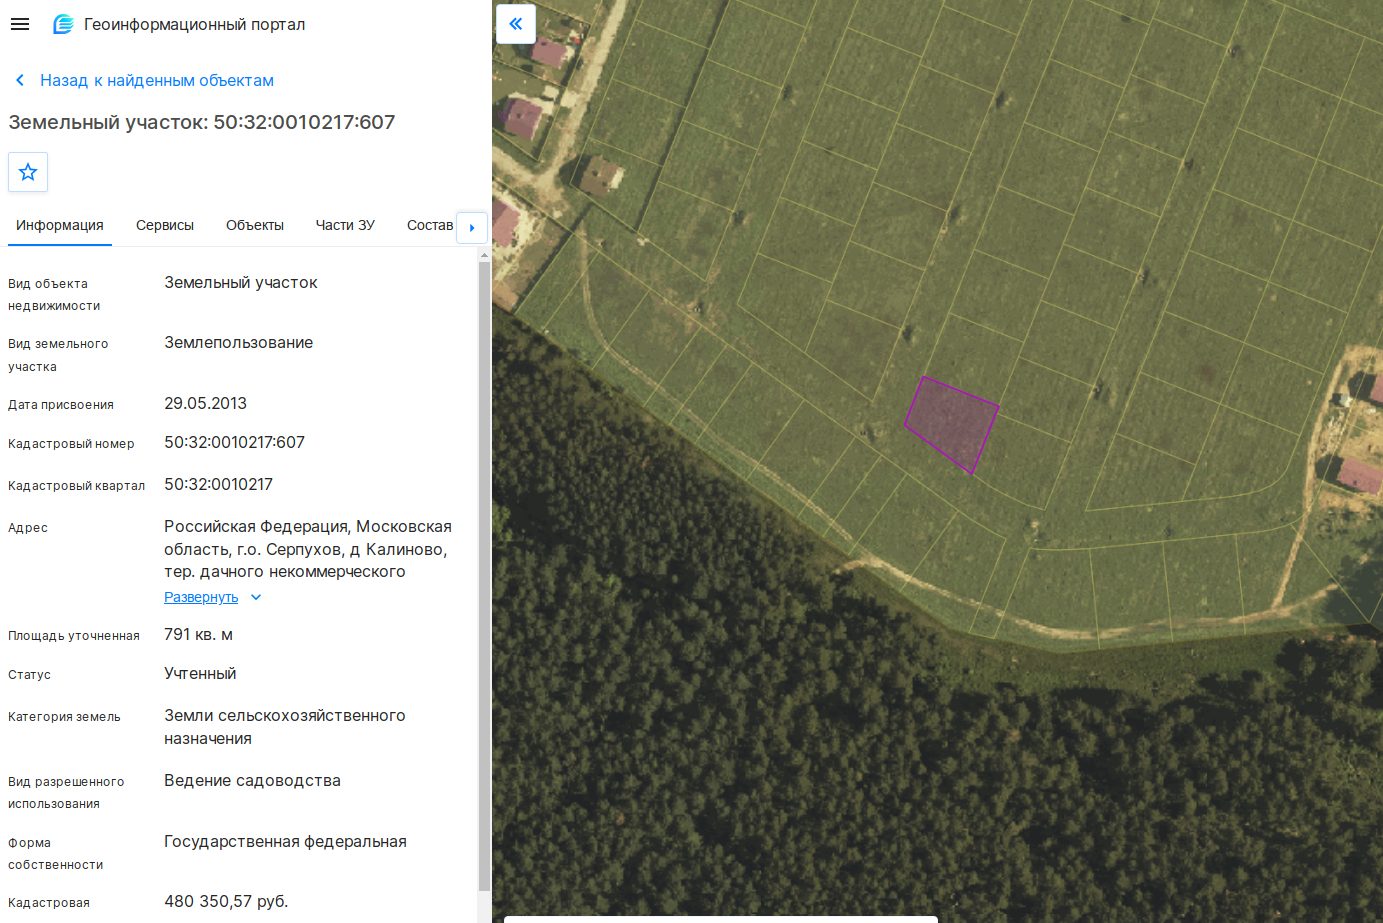Click the value Ведение садоводства
1383x923 pixels.
[x=252, y=780]
